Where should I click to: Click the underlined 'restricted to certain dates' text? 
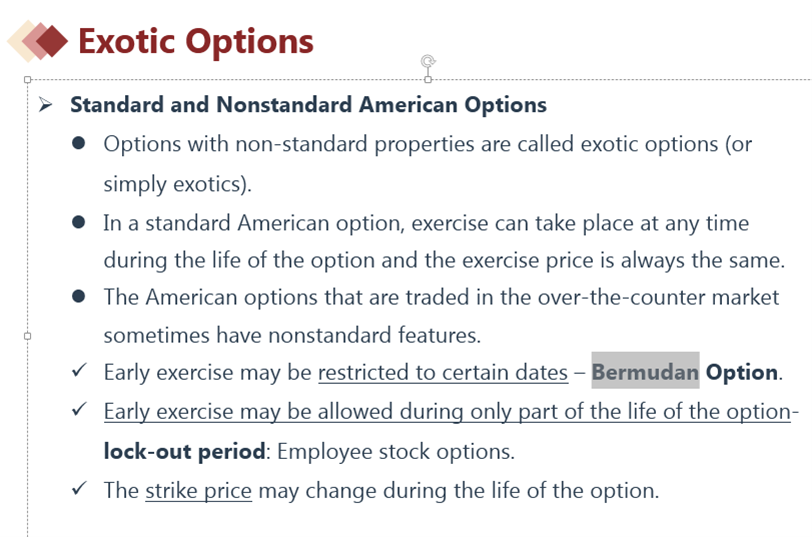(x=443, y=373)
